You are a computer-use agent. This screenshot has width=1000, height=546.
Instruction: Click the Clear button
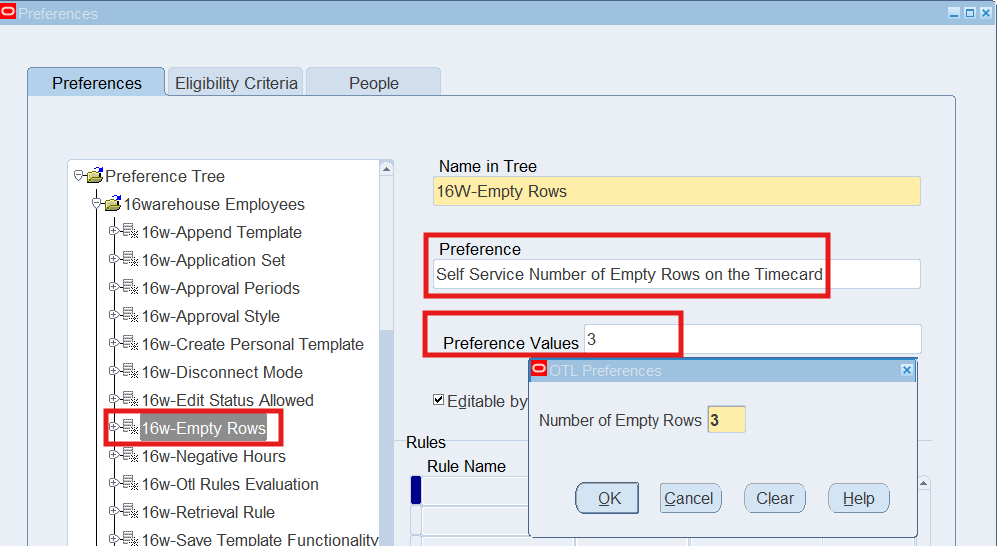774,498
